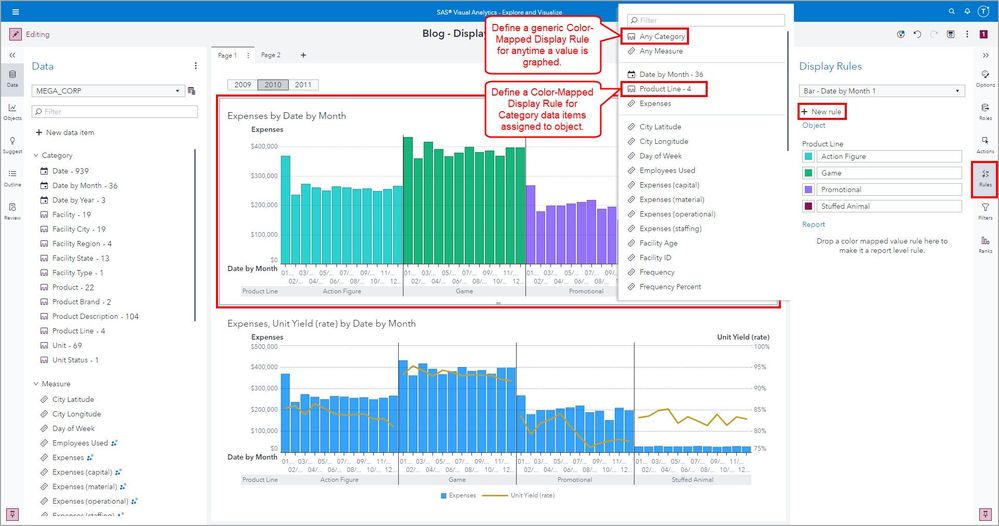Collapse the Measure group
This screenshot has height=526, width=999.
pyautogui.click(x=36, y=384)
